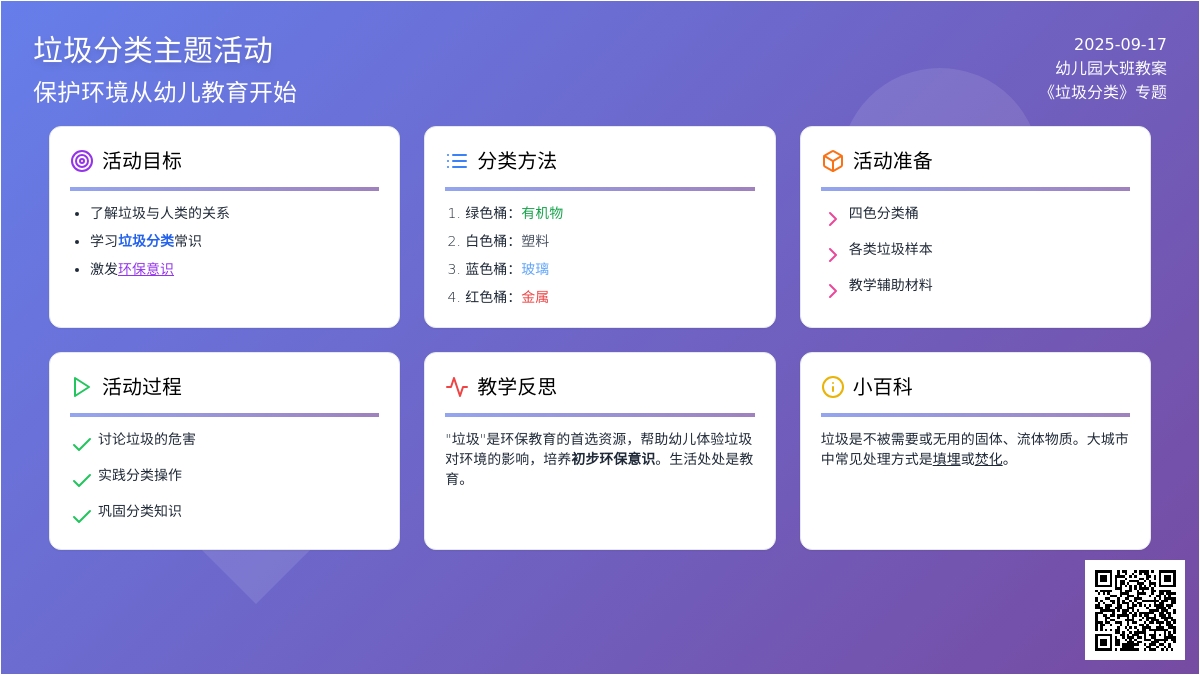This screenshot has width=1200, height=675.
Task: Click the red 金属 label
Action: tap(535, 297)
